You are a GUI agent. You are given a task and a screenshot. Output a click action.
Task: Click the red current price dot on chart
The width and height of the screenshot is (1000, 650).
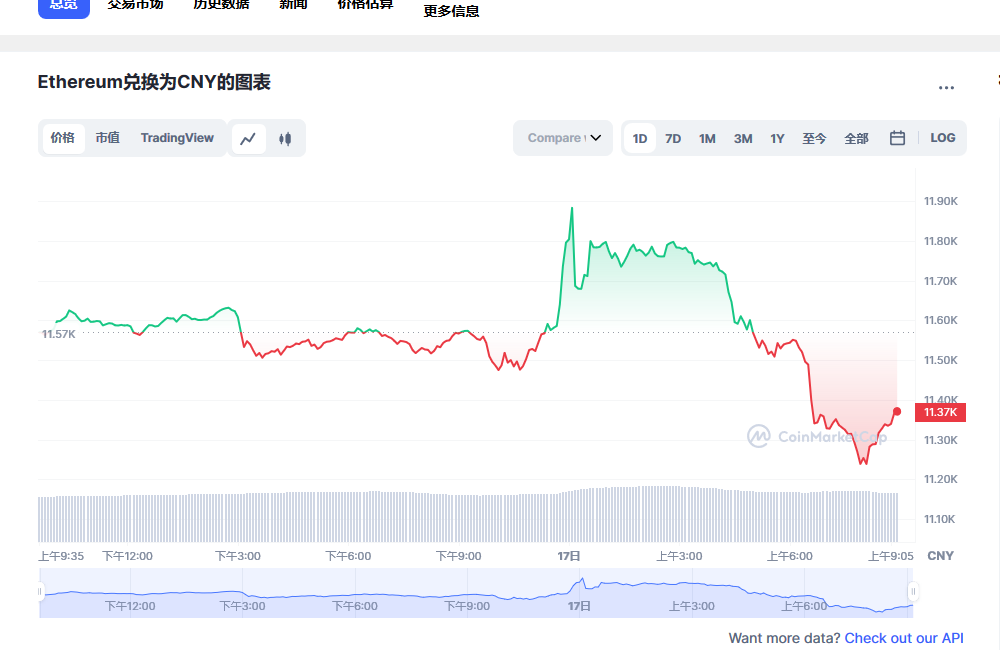click(x=897, y=411)
